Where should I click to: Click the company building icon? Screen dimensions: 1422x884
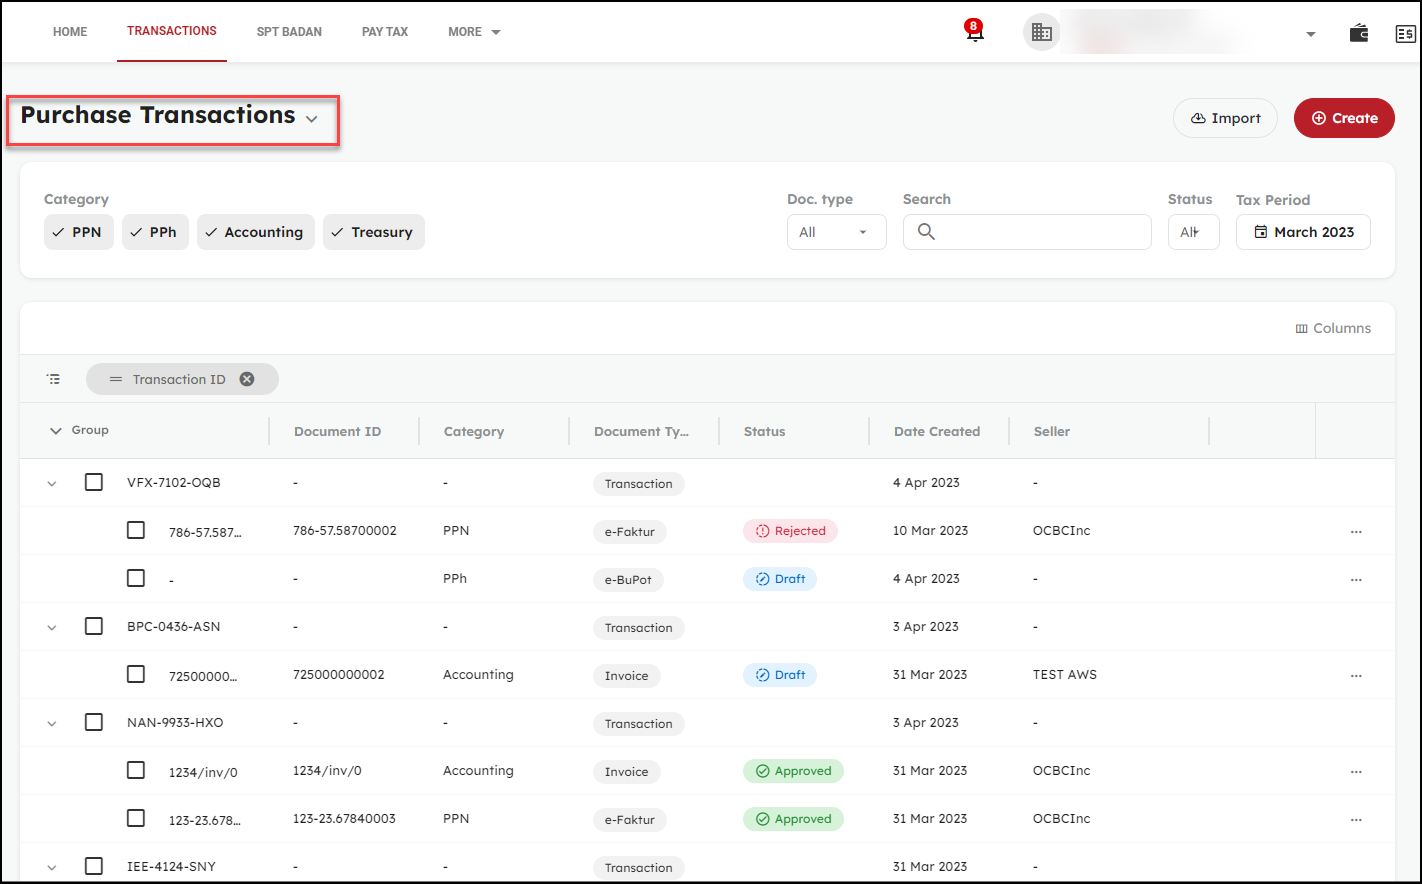click(x=1041, y=33)
